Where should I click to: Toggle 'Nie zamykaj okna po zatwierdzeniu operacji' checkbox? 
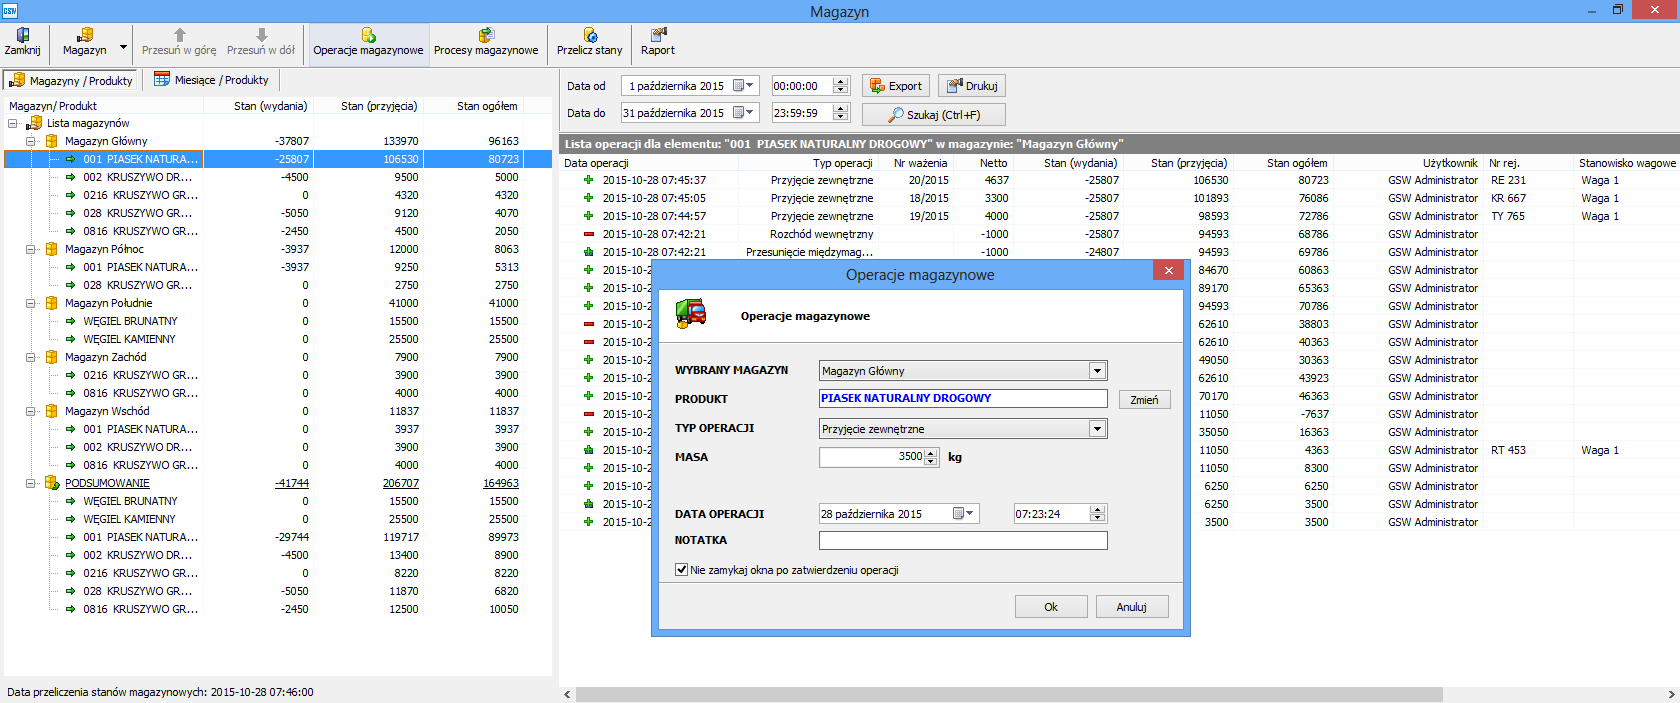(682, 570)
